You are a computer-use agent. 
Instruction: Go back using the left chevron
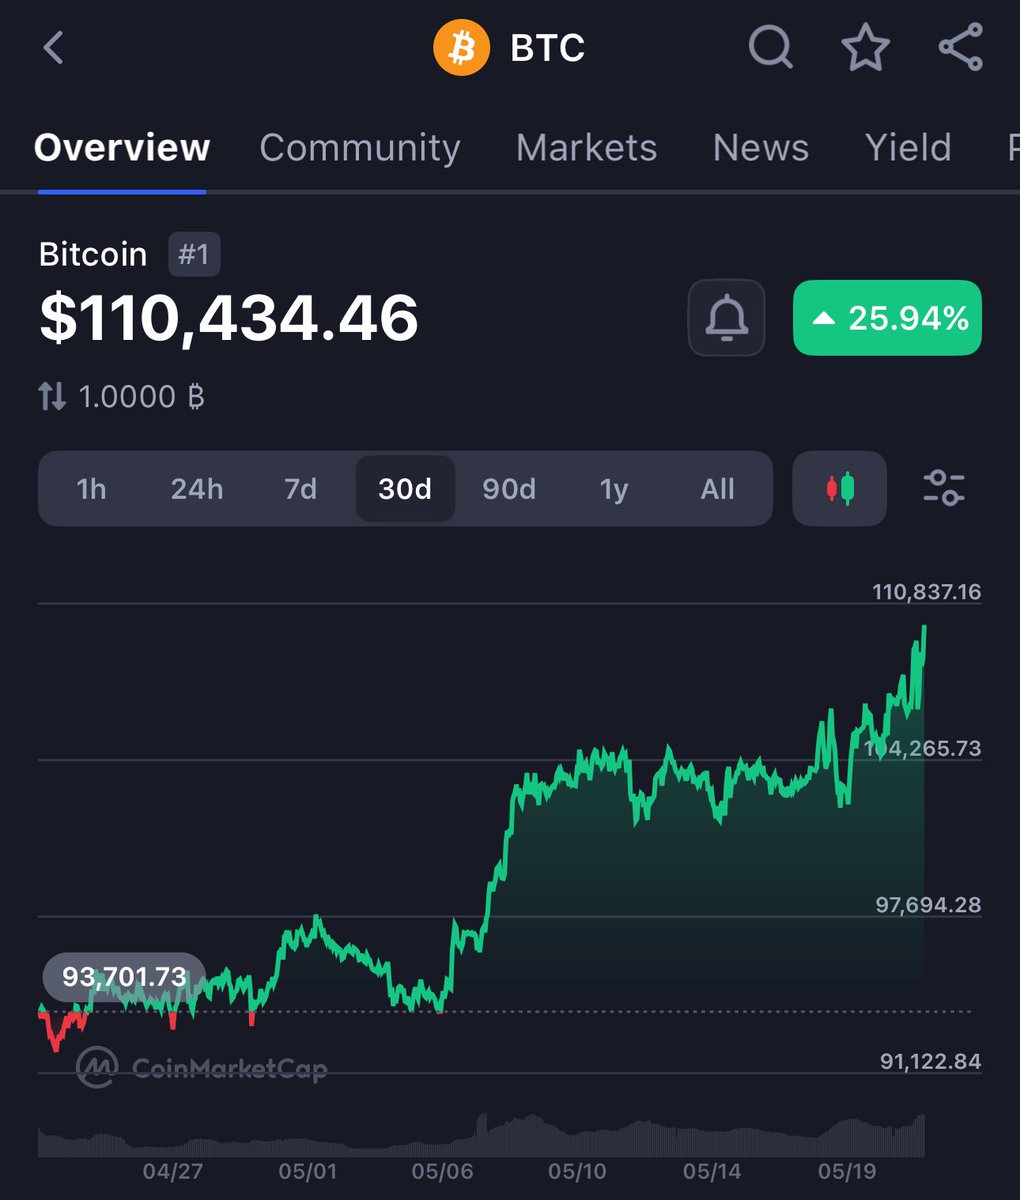click(x=54, y=47)
